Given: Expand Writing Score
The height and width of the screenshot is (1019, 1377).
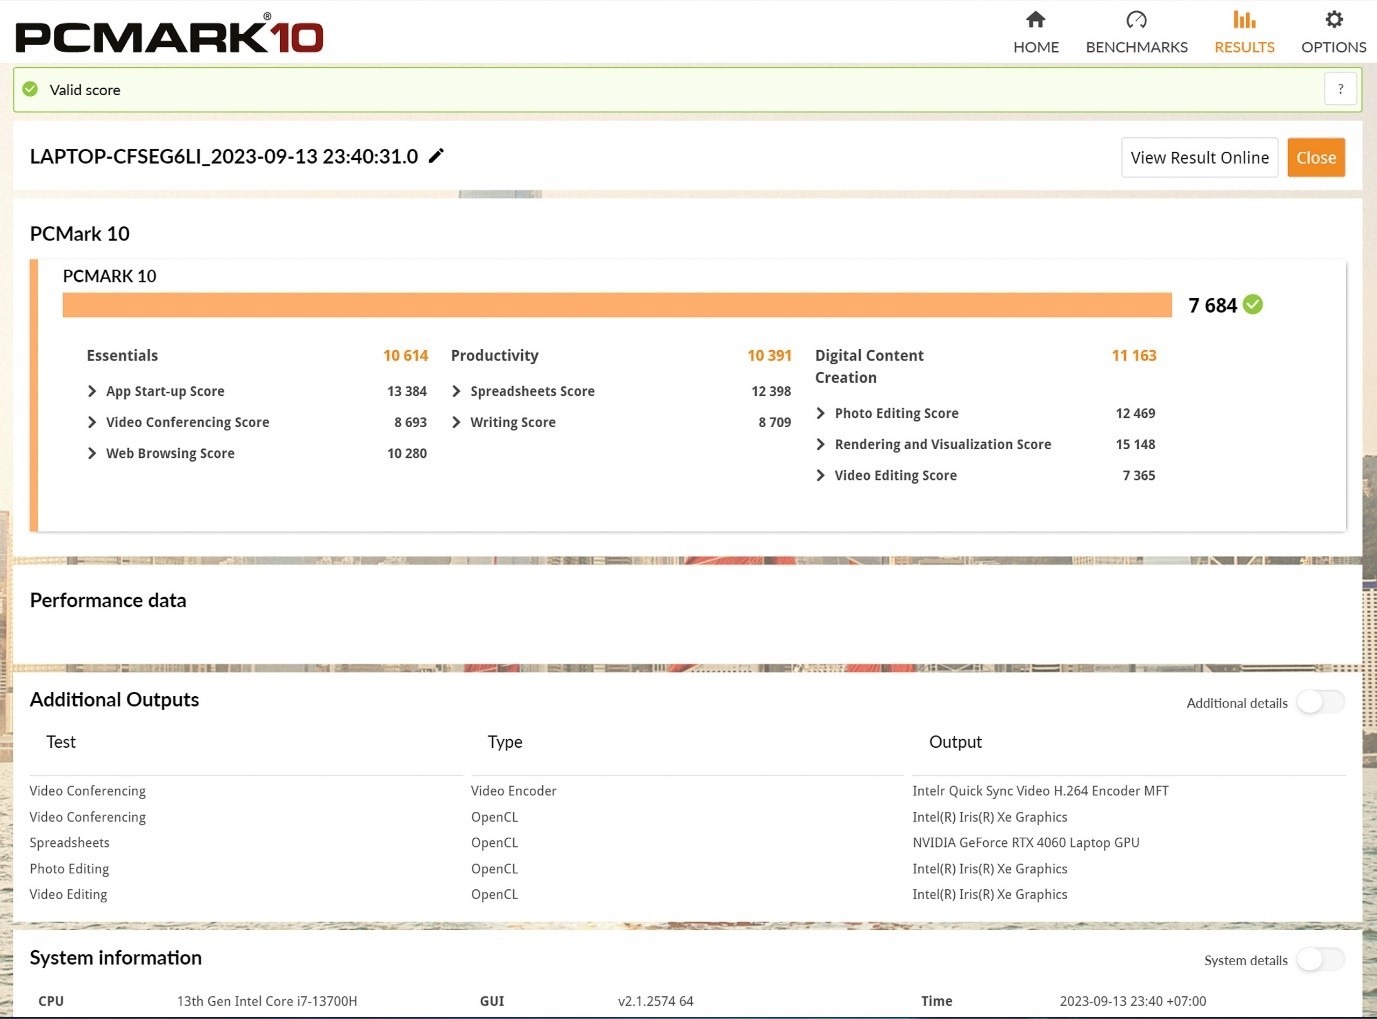Looking at the screenshot, I should tap(456, 422).
